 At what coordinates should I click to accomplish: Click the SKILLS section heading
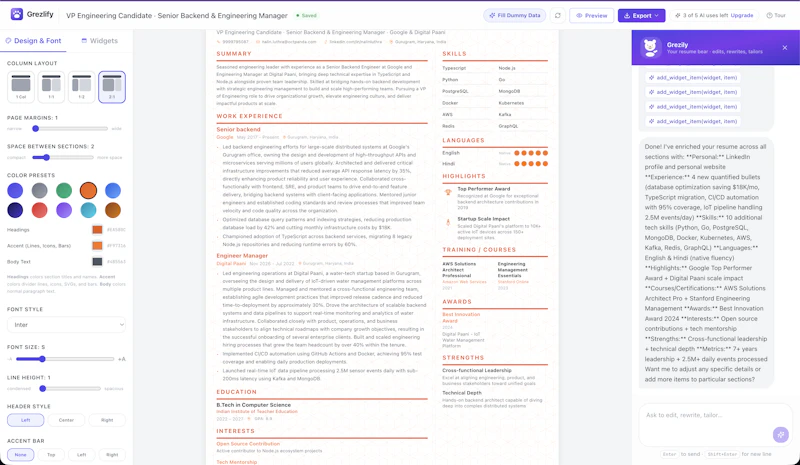[x=455, y=54]
